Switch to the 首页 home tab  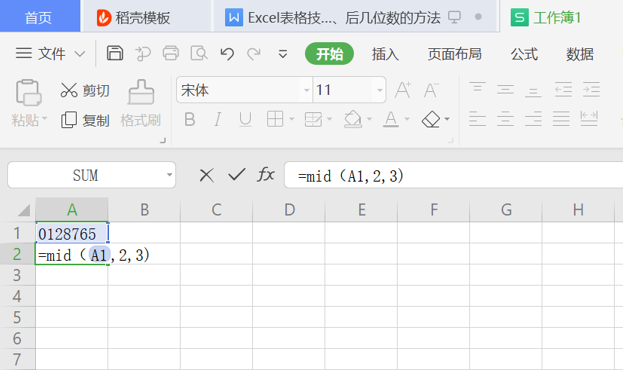pos(39,17)
